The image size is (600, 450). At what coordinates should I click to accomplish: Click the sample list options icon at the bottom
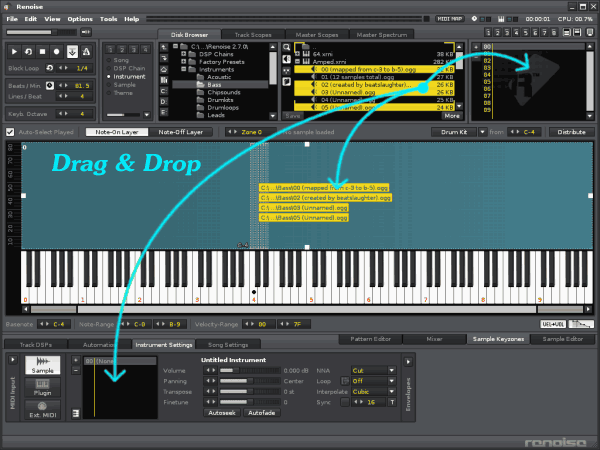coord(76,413)
